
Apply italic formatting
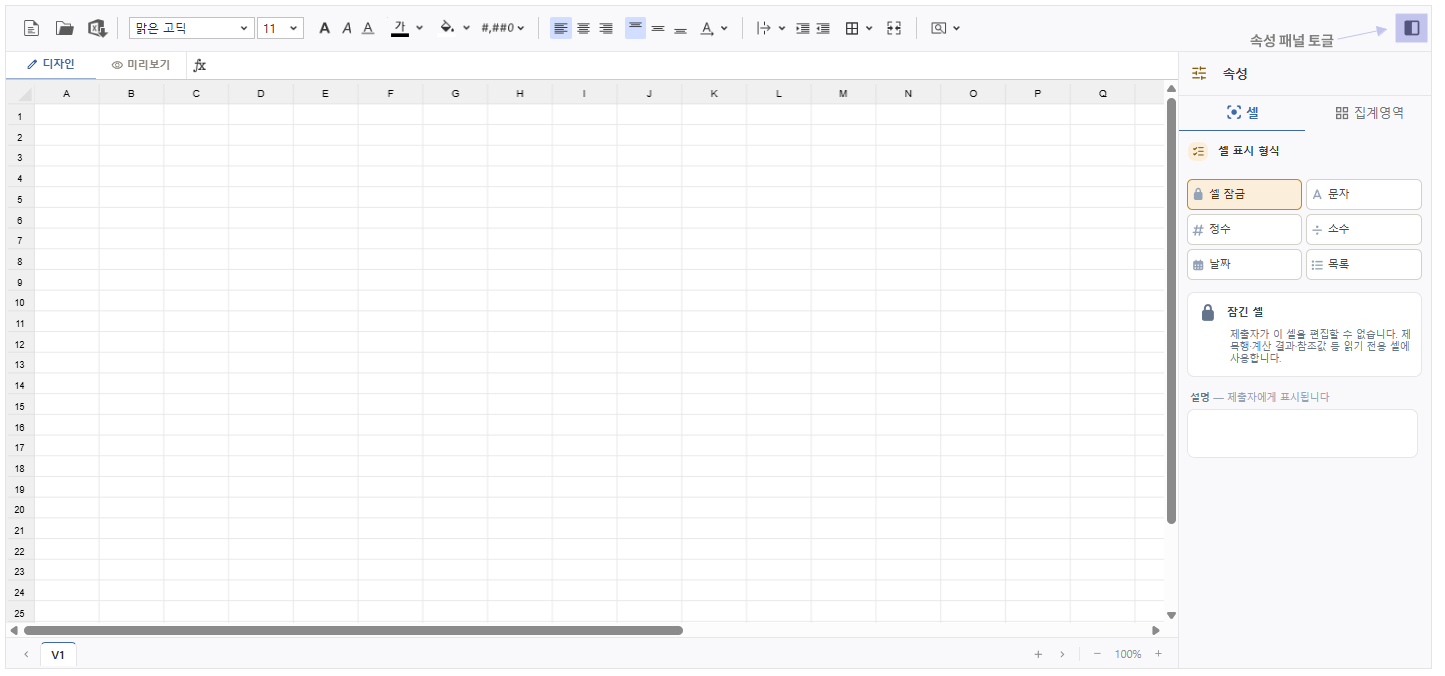click(347, 28)
